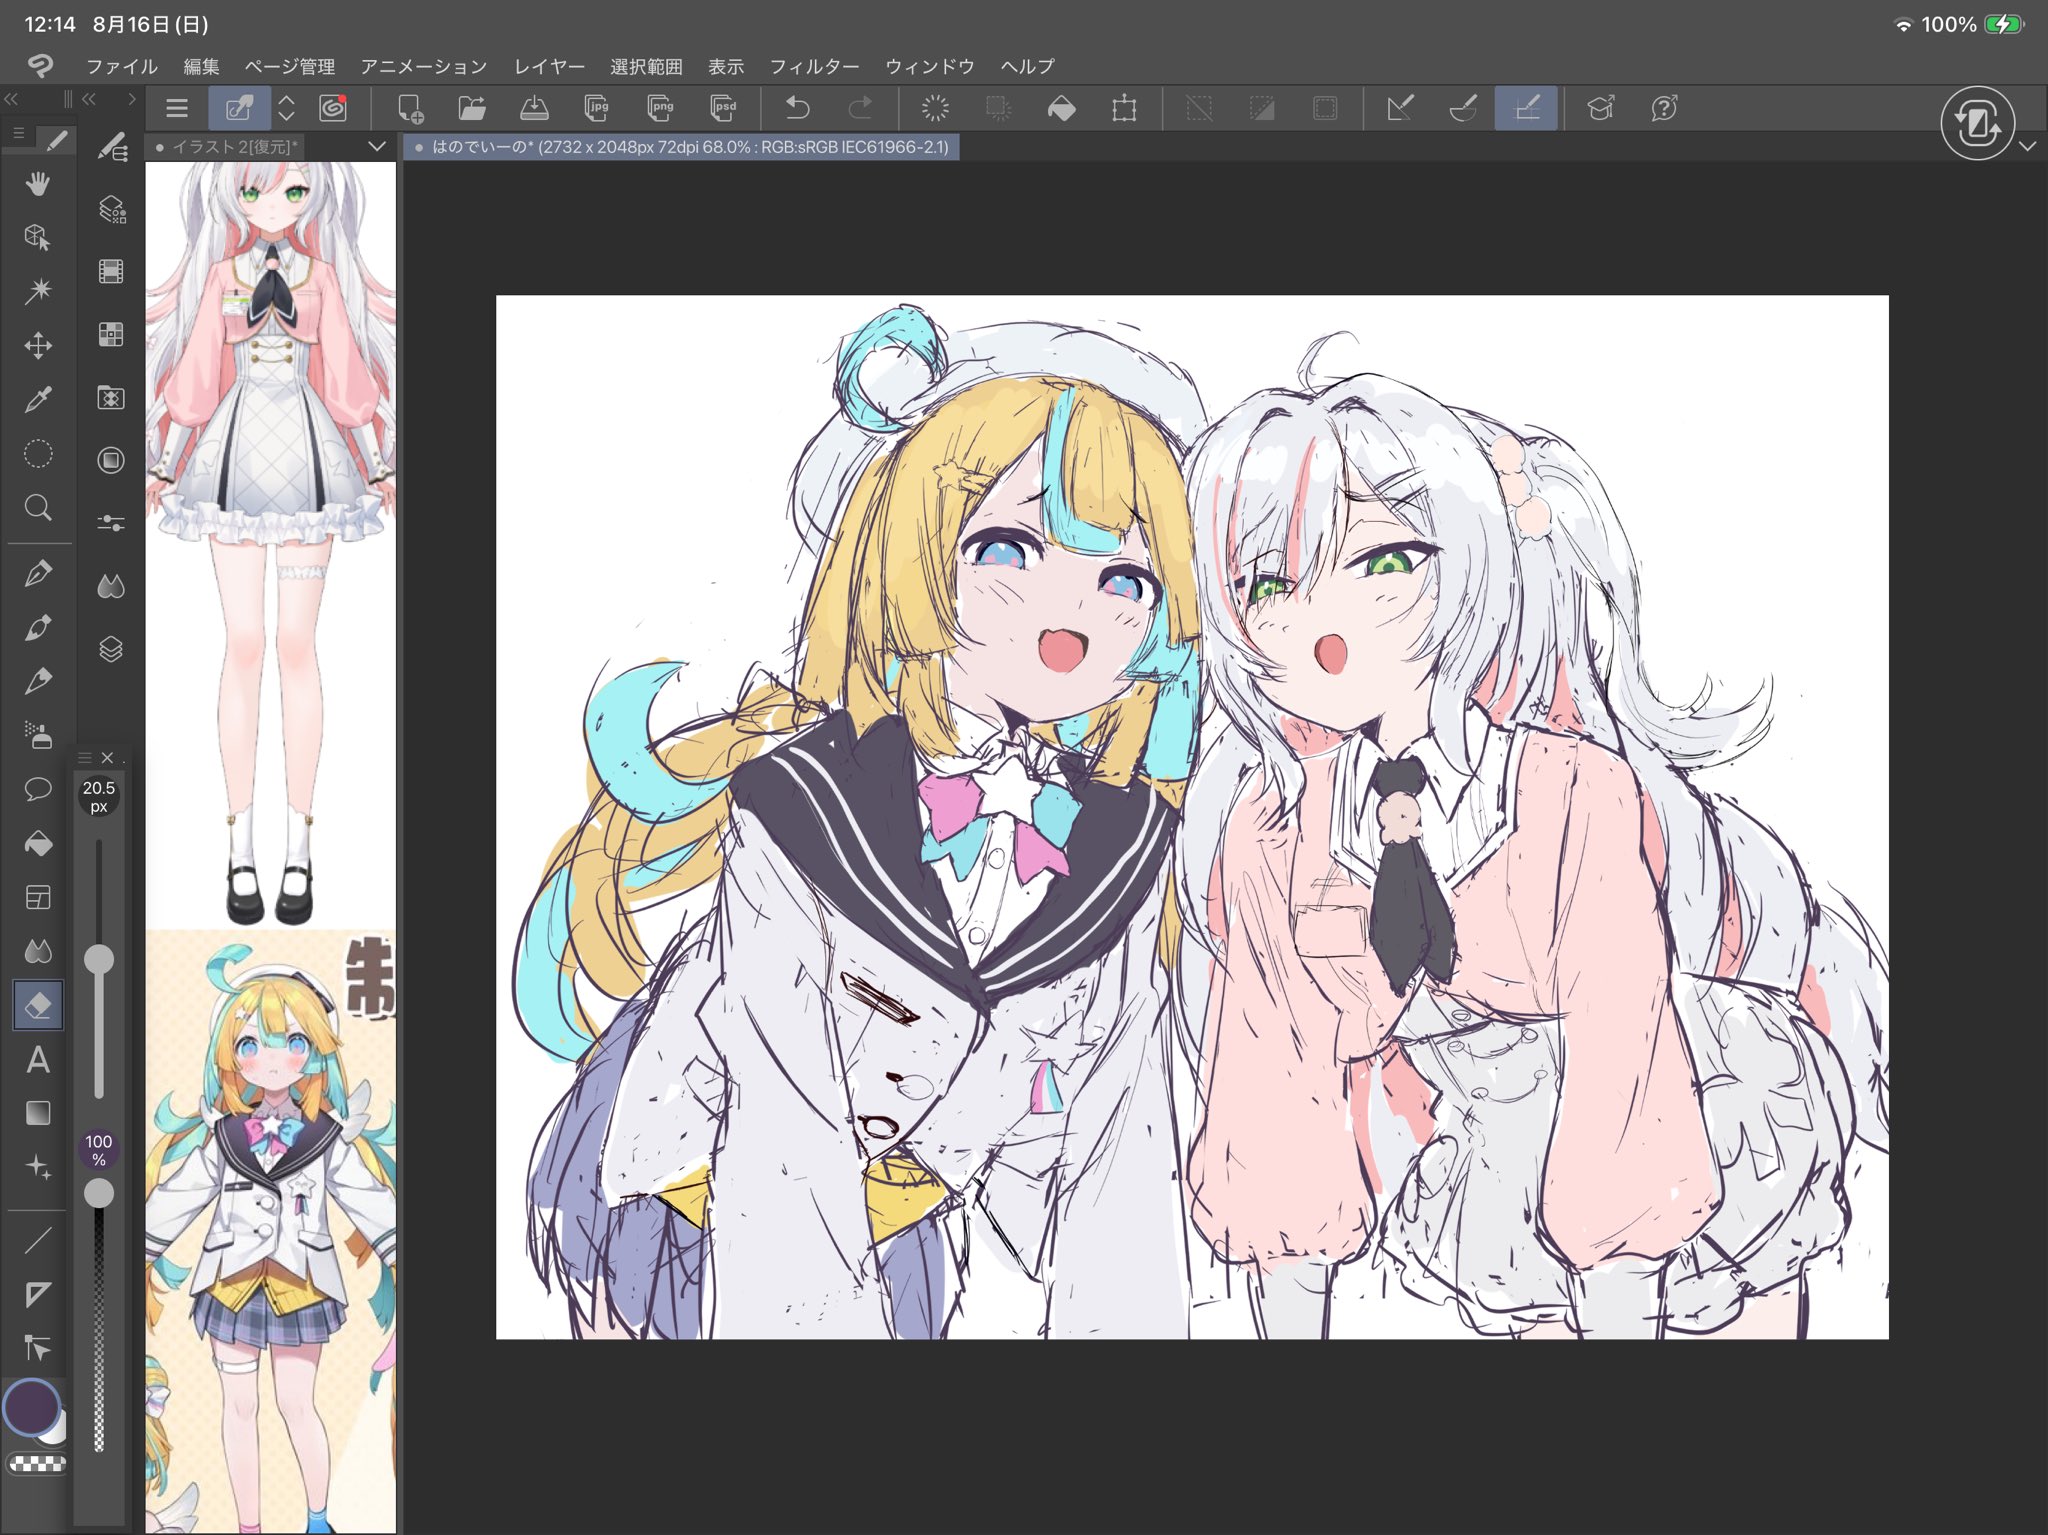Image resolution: width=2048 pixels, height=1535 pixels.
Task: Open a file via folder icon
Action: pos(472,108)
